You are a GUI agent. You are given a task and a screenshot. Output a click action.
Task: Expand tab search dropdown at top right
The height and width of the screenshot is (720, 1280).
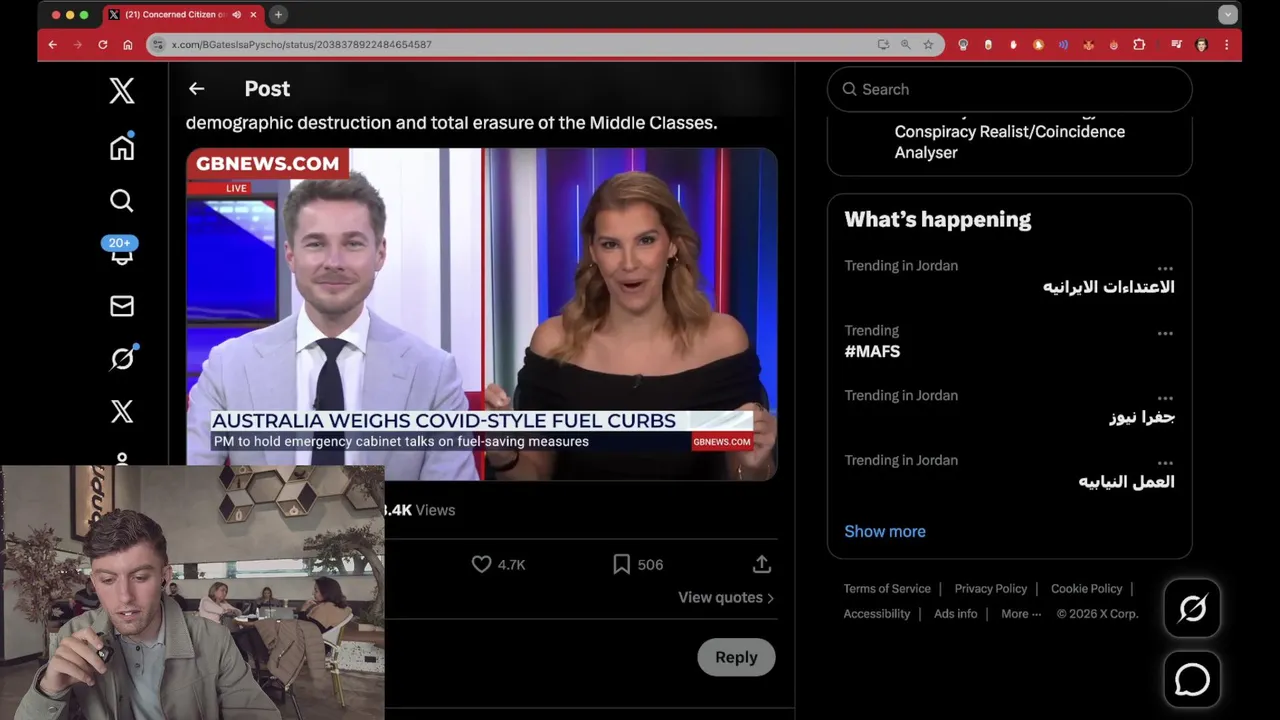click(1227, 15)
